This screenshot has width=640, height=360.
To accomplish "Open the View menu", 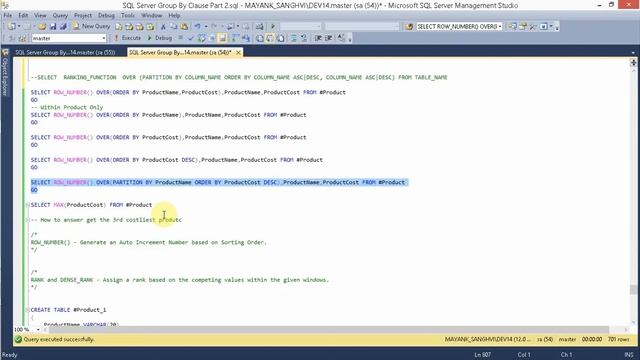I will click(40, 16).
